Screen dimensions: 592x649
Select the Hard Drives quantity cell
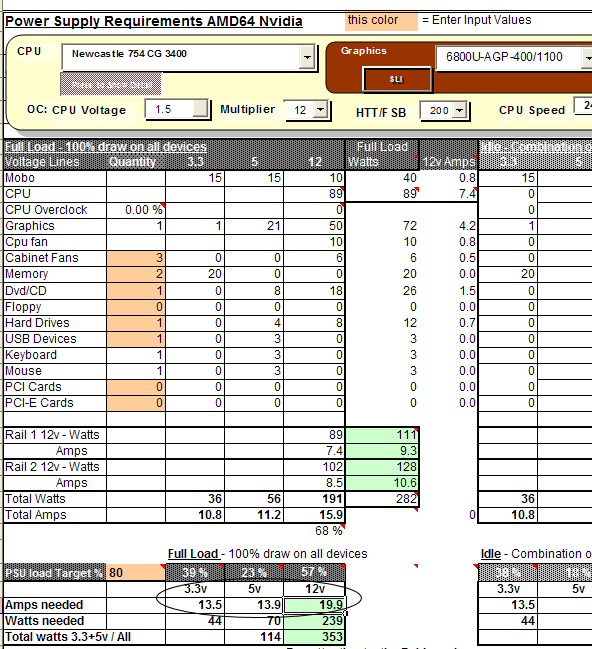click(136, 322)
